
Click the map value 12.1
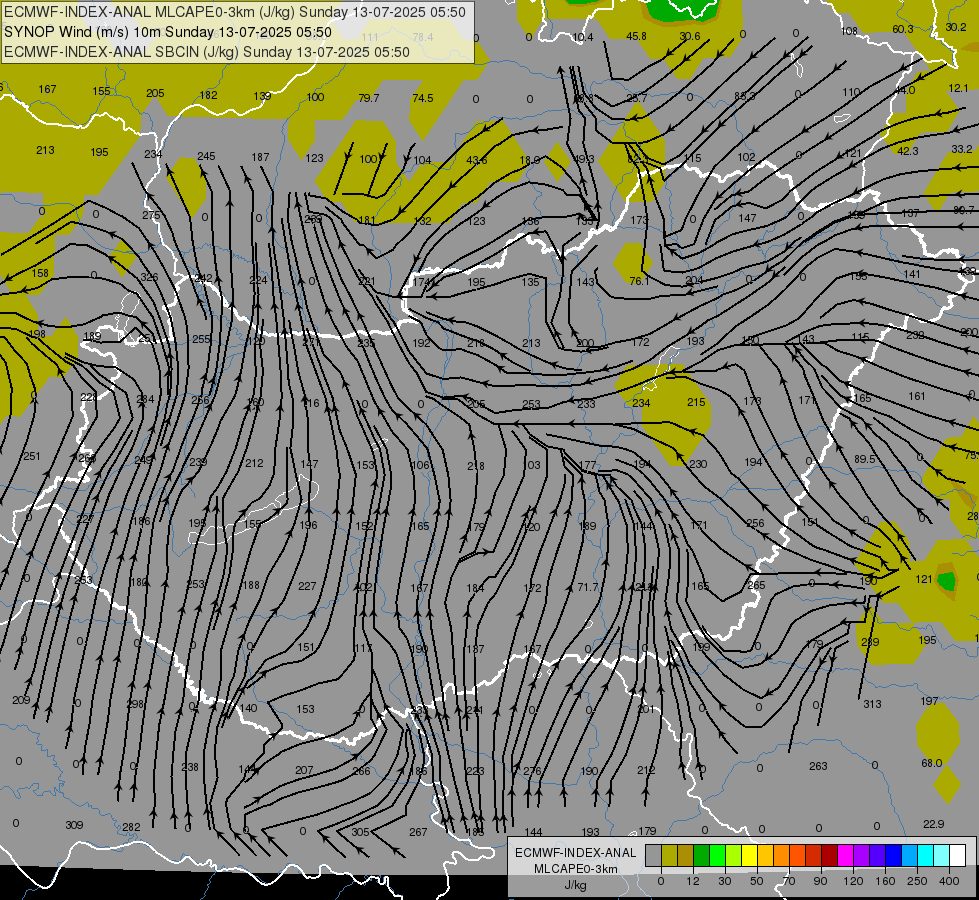point(958,88)
